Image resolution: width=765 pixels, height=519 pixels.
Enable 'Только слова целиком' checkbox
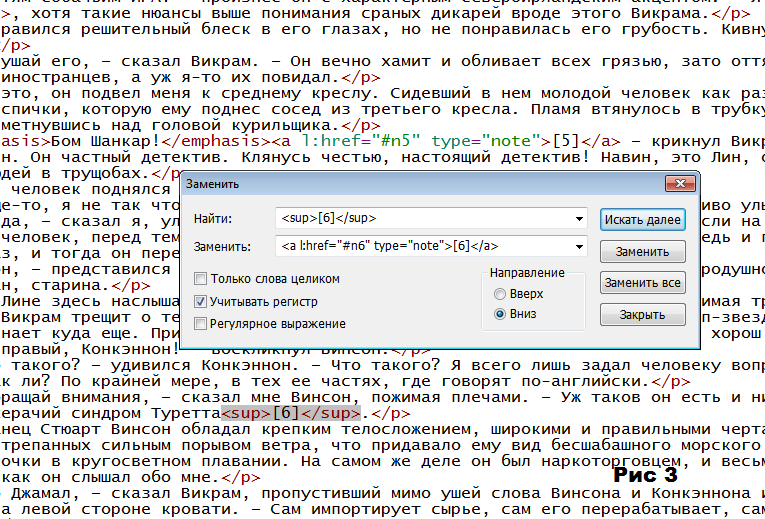[x=201, y=279]
